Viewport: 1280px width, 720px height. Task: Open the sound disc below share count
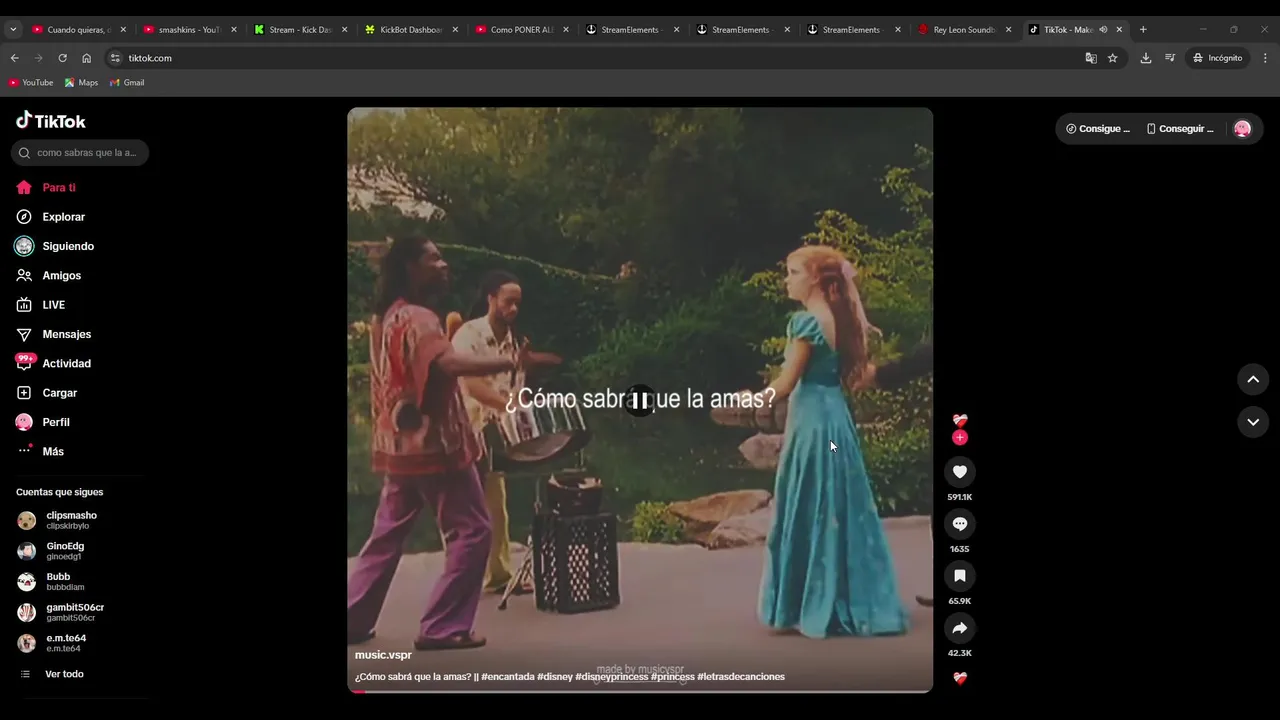coord(960,678)
